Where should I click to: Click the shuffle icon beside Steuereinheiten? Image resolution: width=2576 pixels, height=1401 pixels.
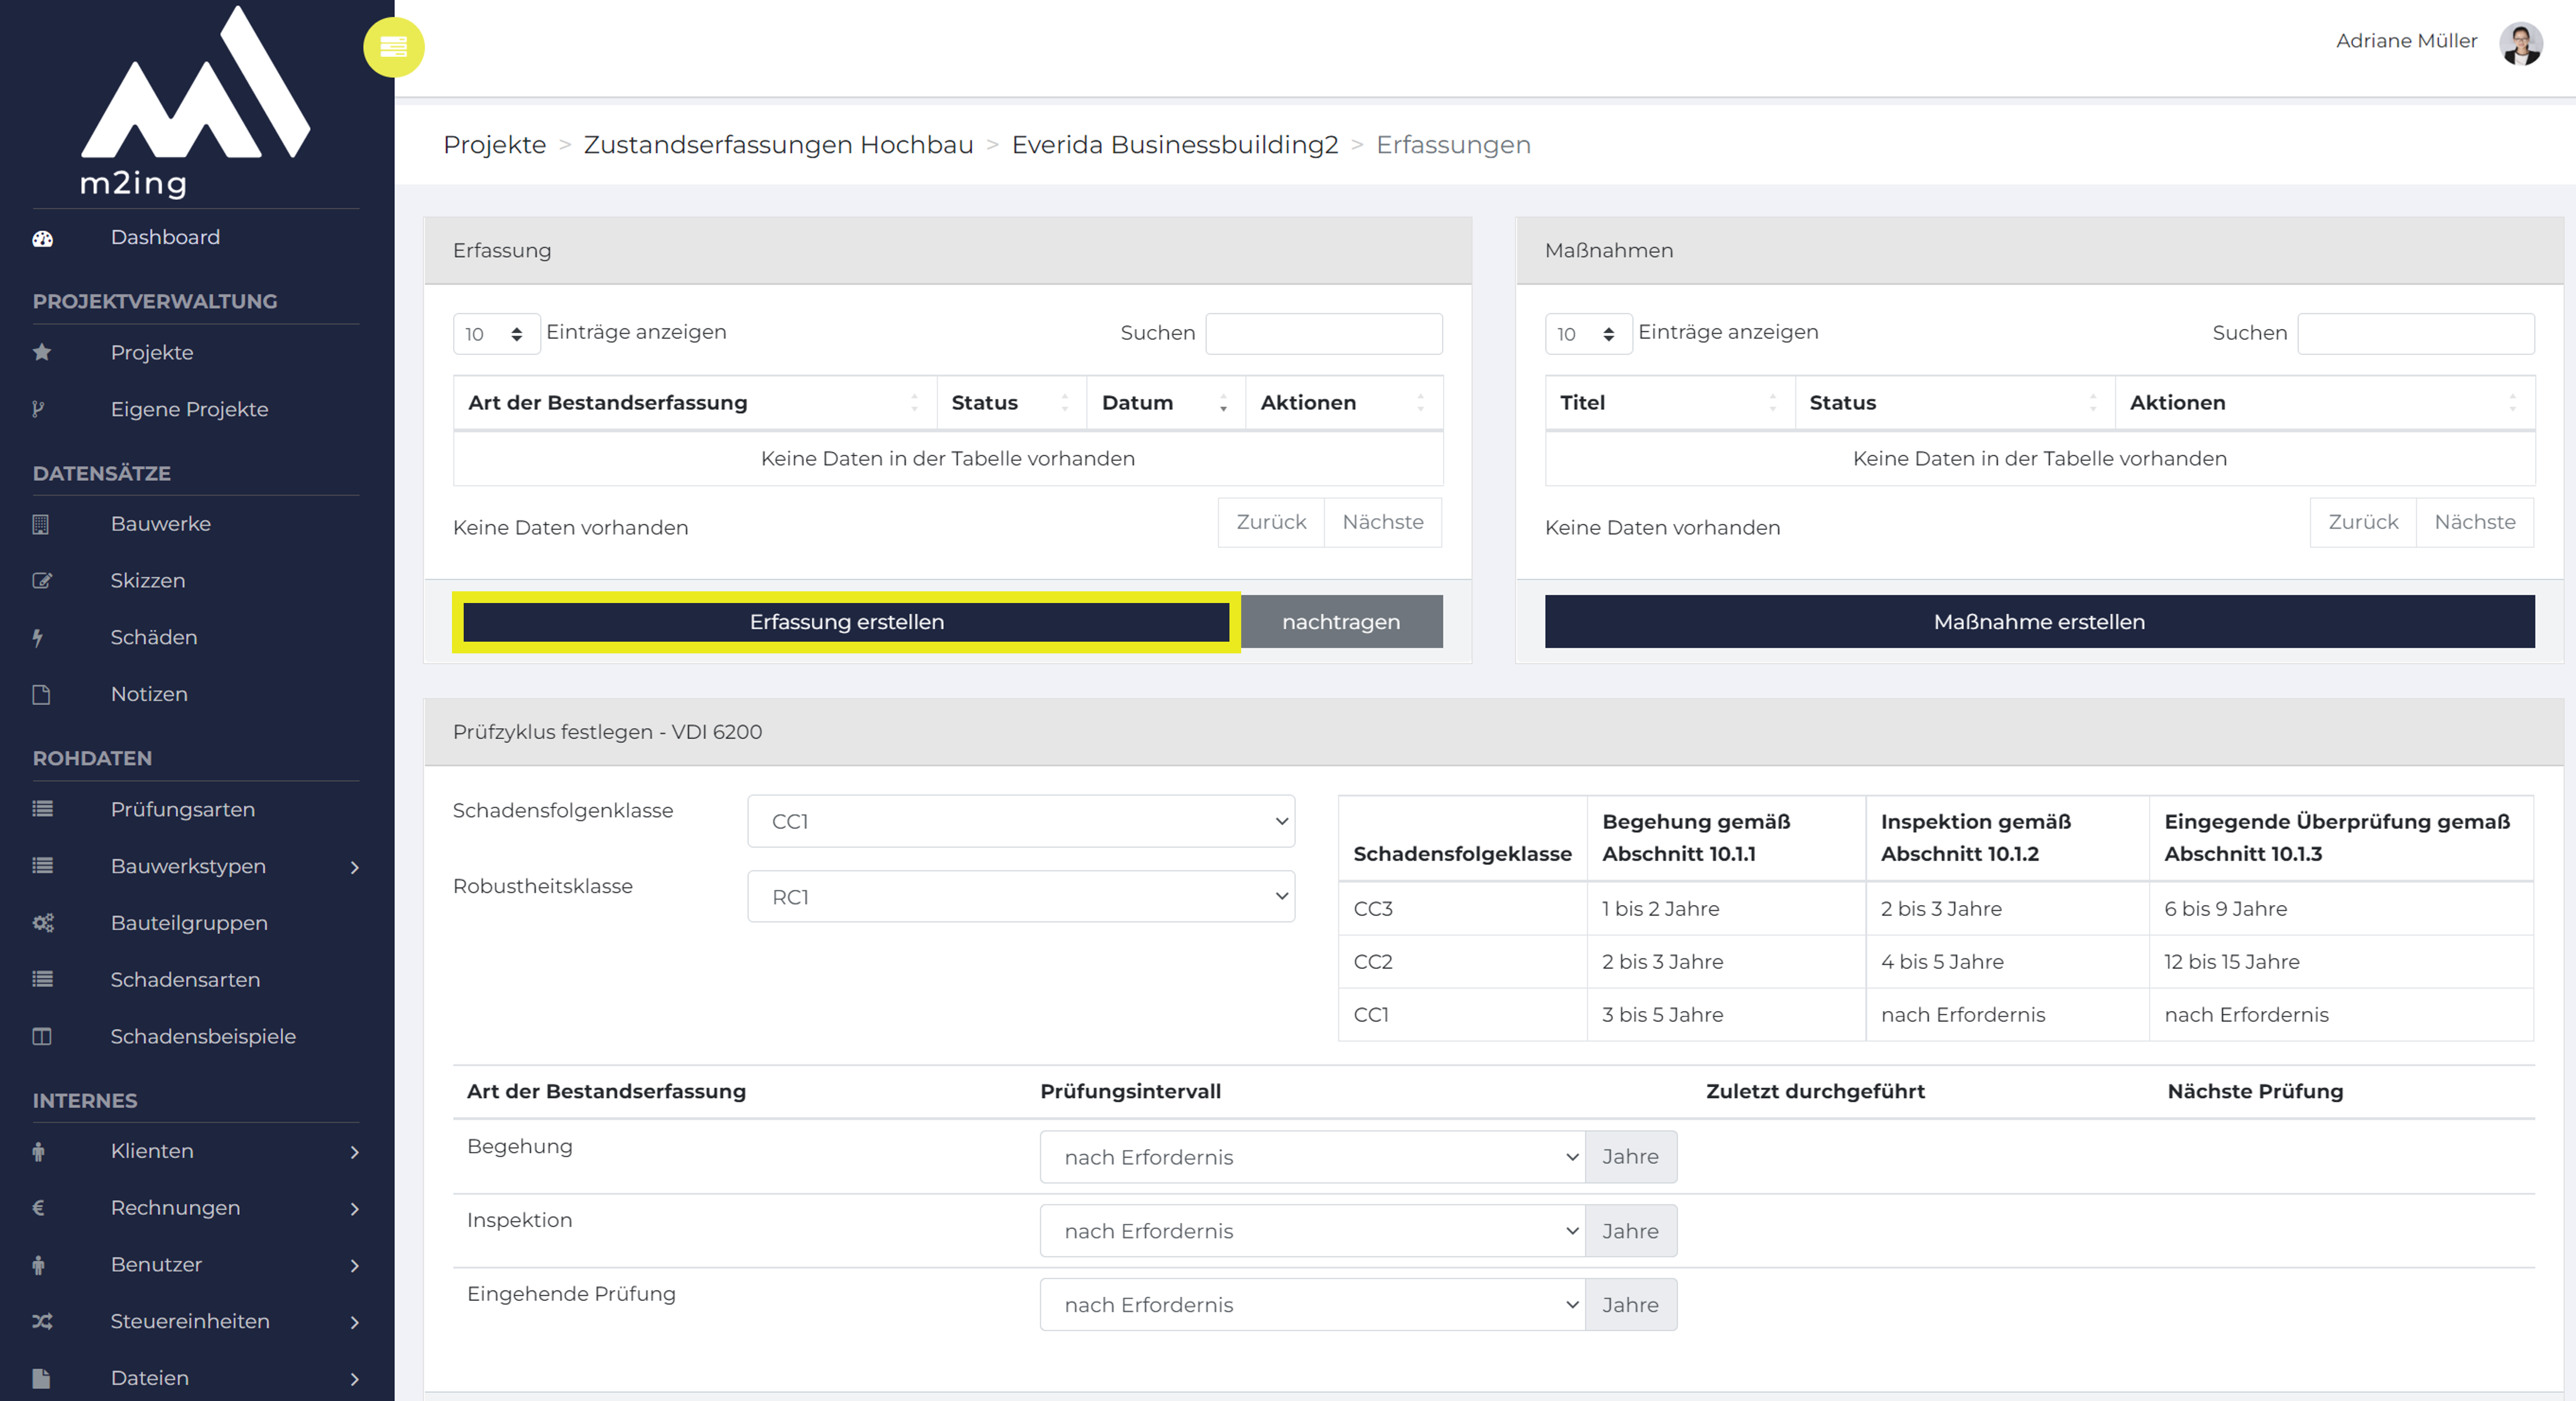(x=42, y=1321)
